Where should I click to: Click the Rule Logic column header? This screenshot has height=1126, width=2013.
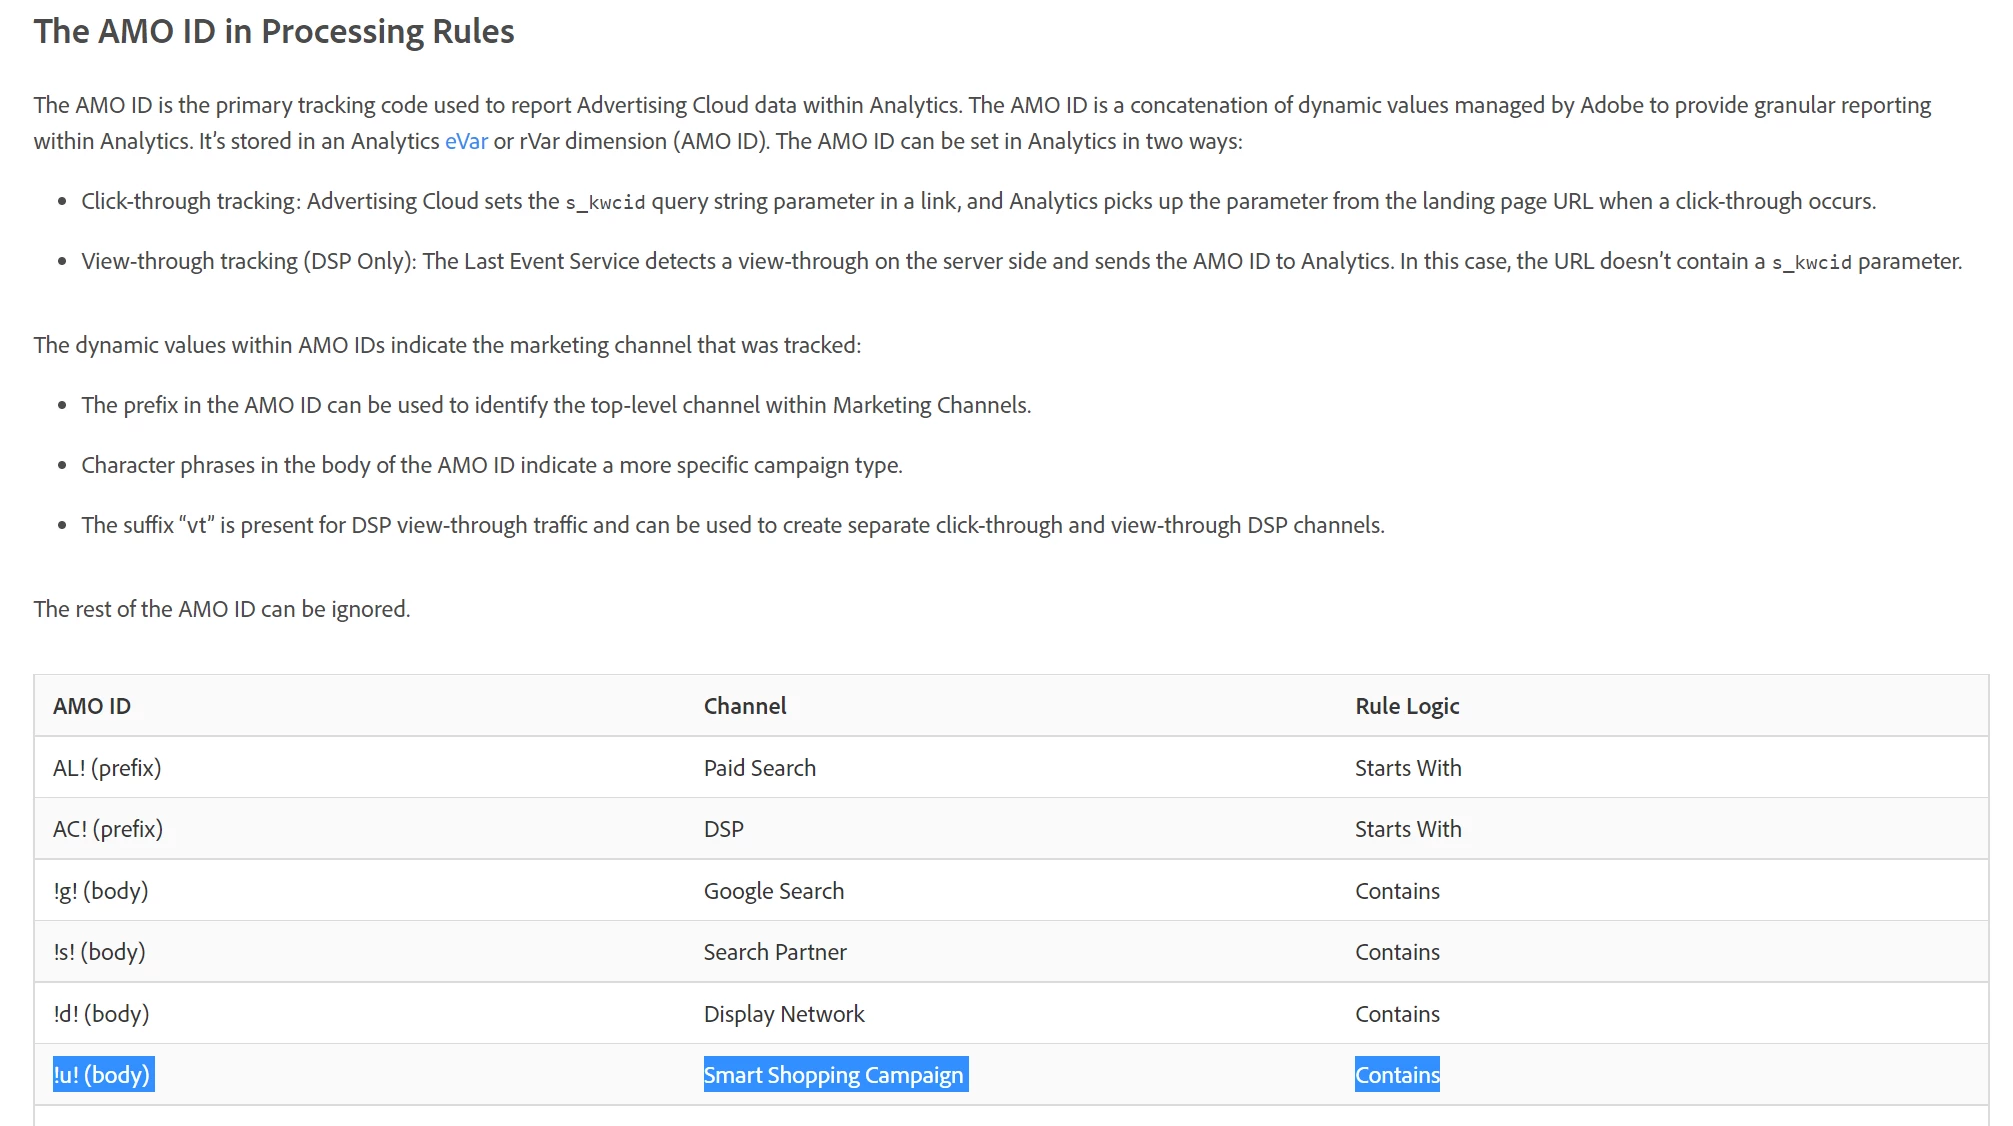coord(1407,706)
